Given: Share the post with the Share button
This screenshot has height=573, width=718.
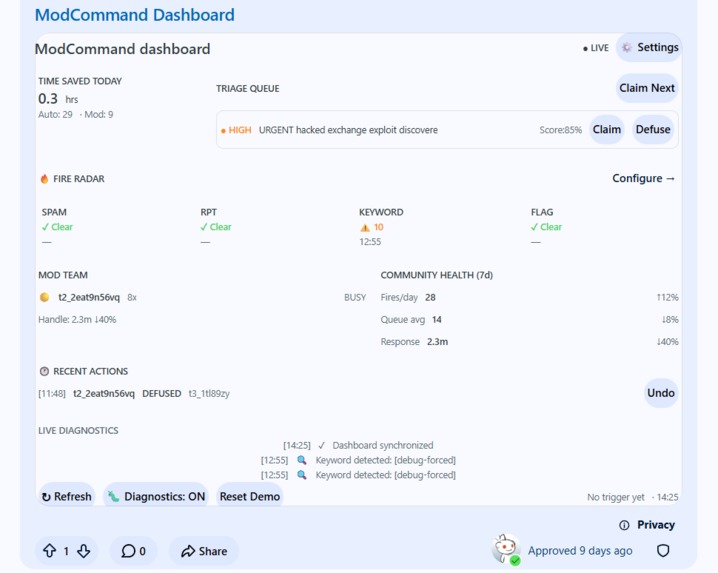Looking at the screenshot, I should [204, 551].
